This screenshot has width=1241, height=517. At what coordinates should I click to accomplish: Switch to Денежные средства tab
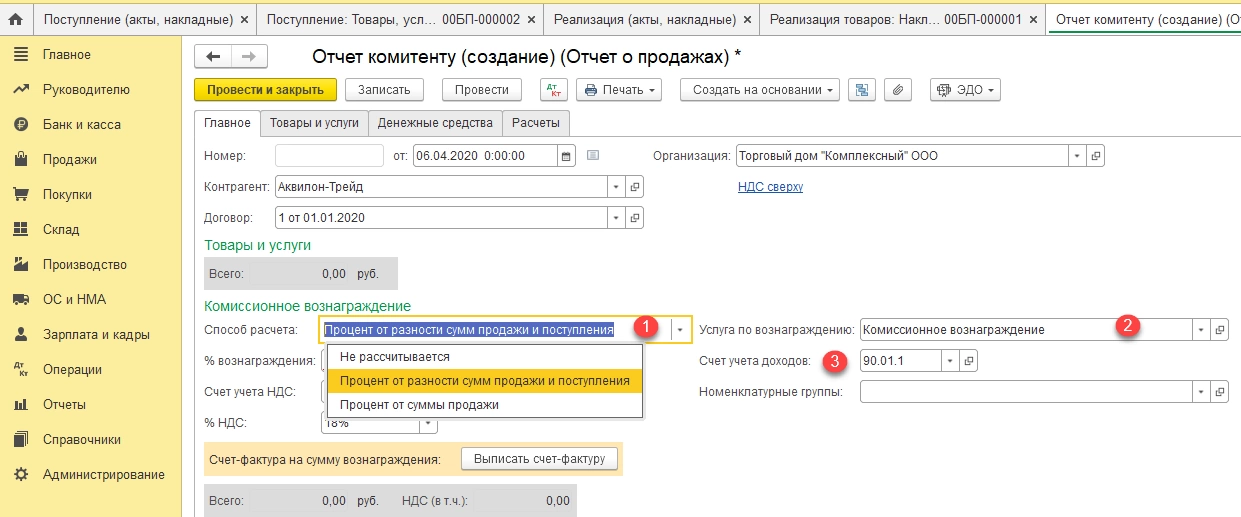click(x=435, y=123)
